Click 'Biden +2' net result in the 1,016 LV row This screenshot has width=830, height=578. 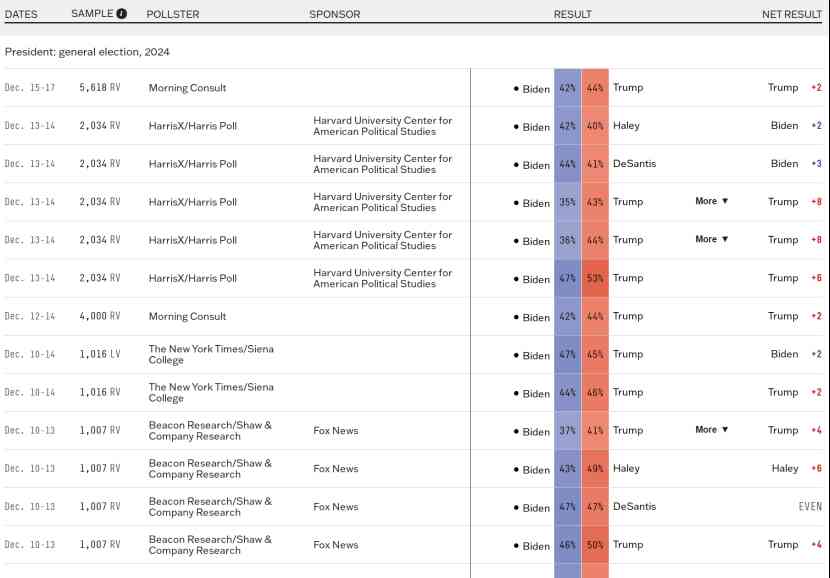(x=796, y=355)
